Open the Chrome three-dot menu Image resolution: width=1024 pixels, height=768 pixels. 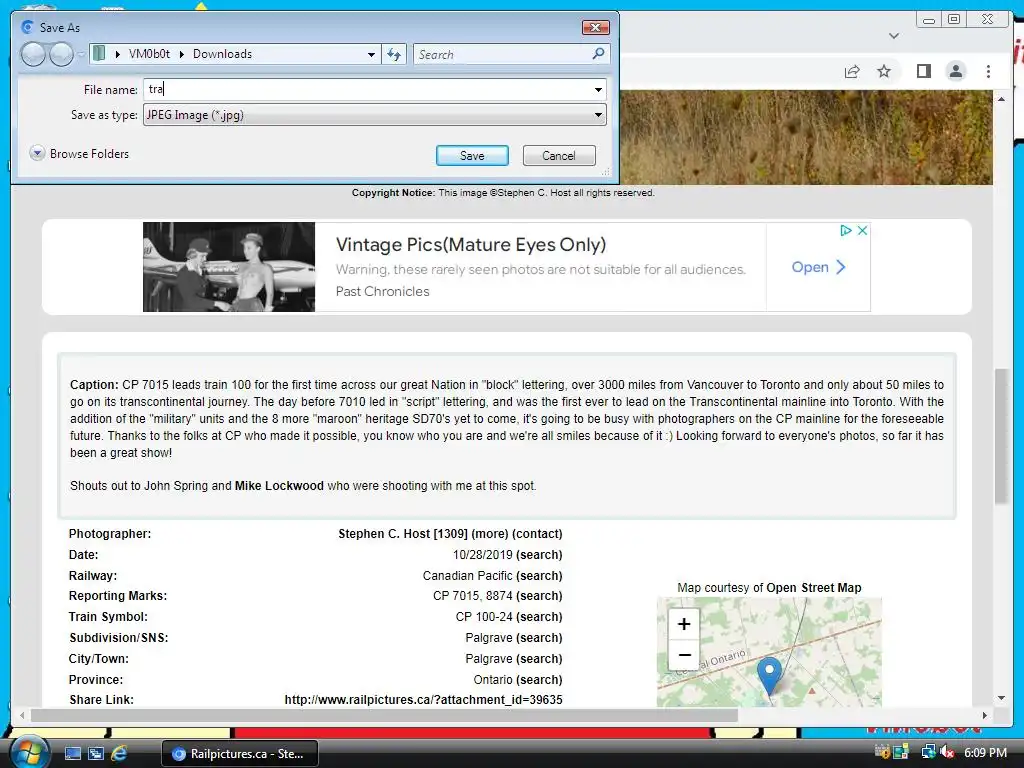pos(988,71)
